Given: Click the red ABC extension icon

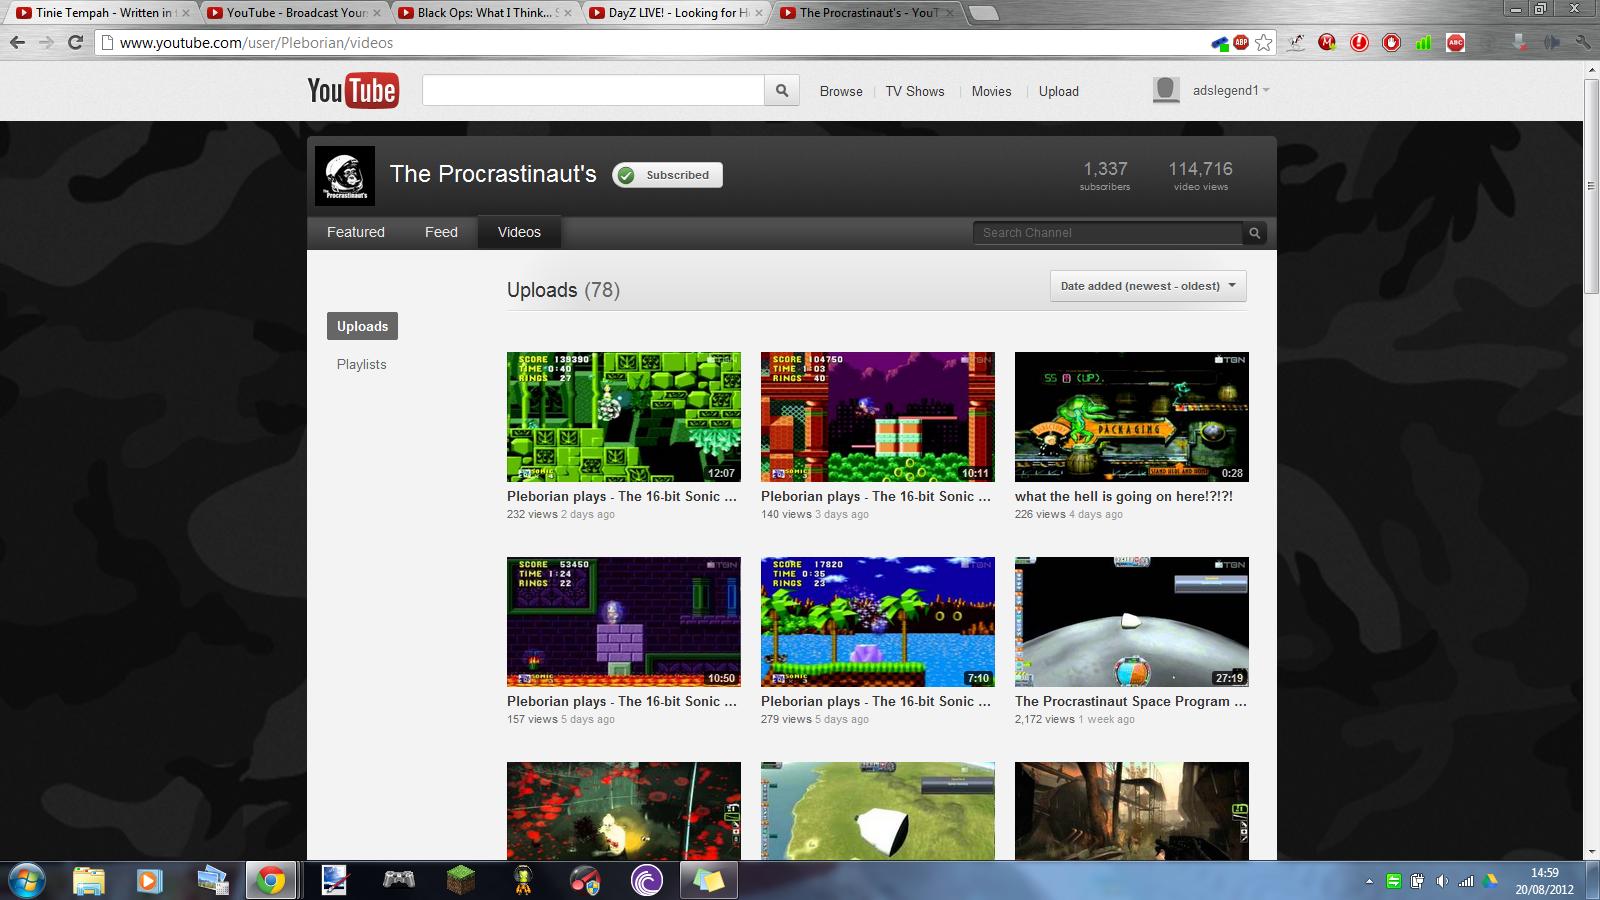Looking at the screenshot, I should 1456,42.
